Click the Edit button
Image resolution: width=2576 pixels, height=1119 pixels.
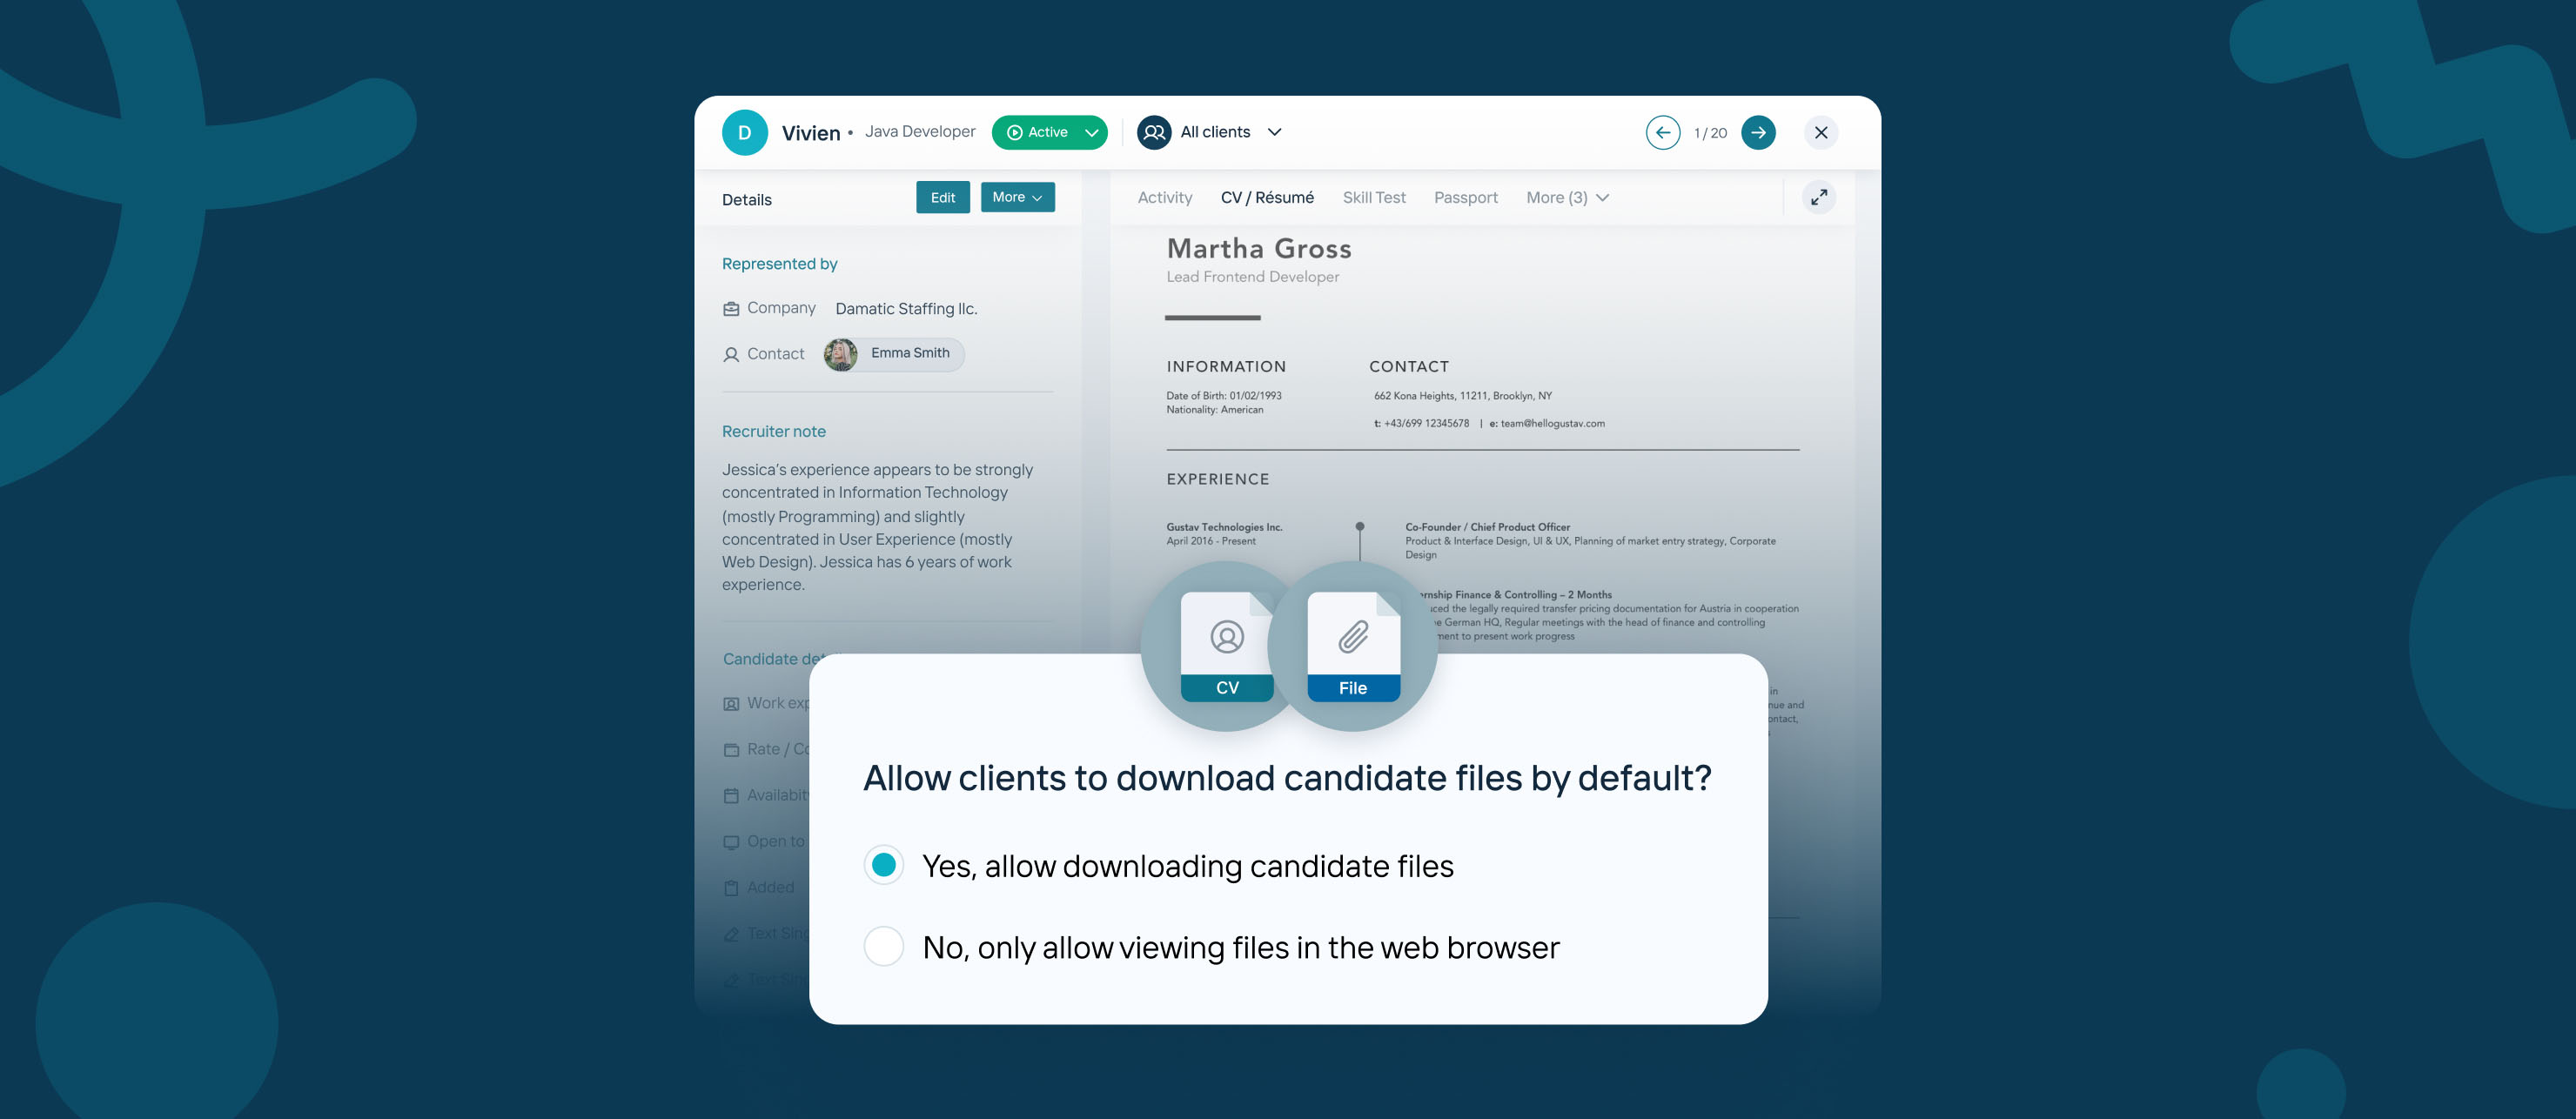(x=942, y=197)
